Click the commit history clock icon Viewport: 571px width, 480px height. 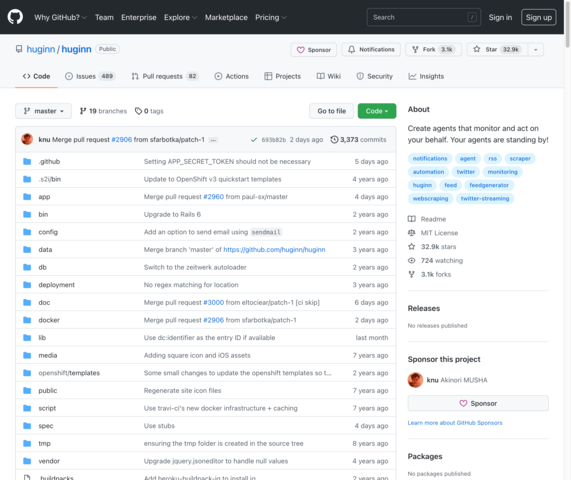334,139
